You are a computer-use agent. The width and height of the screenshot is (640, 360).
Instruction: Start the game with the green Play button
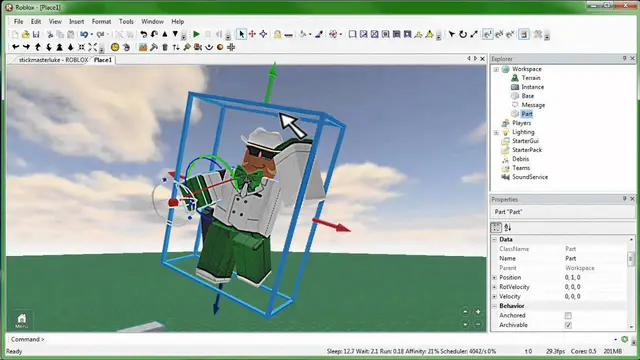tap(196, 34)
